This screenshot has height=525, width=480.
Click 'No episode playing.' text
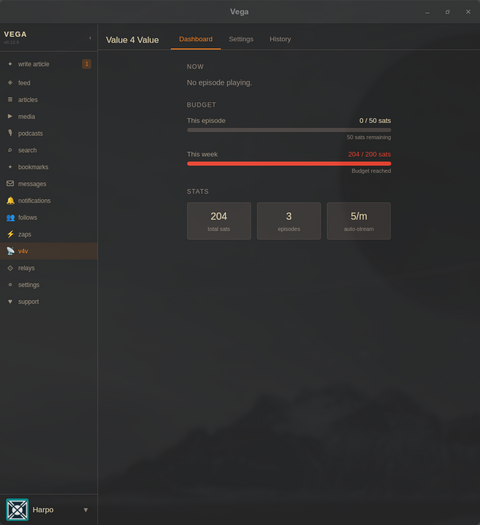click(219, 83)
